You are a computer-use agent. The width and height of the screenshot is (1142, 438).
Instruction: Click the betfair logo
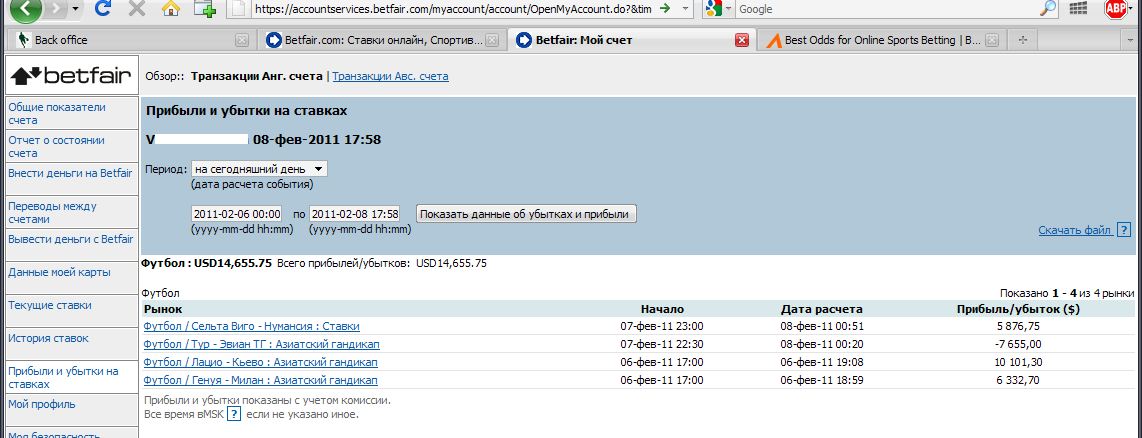(x=71, y=74)
